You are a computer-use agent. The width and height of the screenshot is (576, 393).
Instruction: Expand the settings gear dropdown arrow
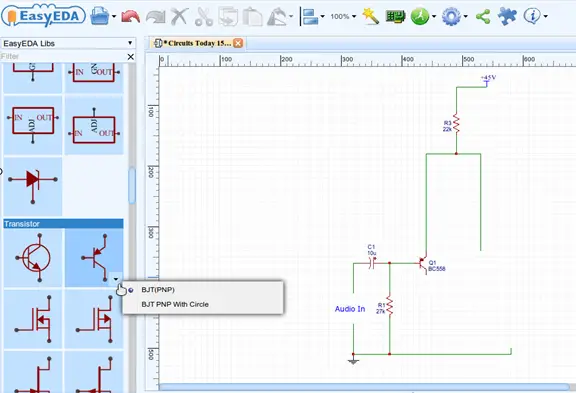click(x=465, y=16)
